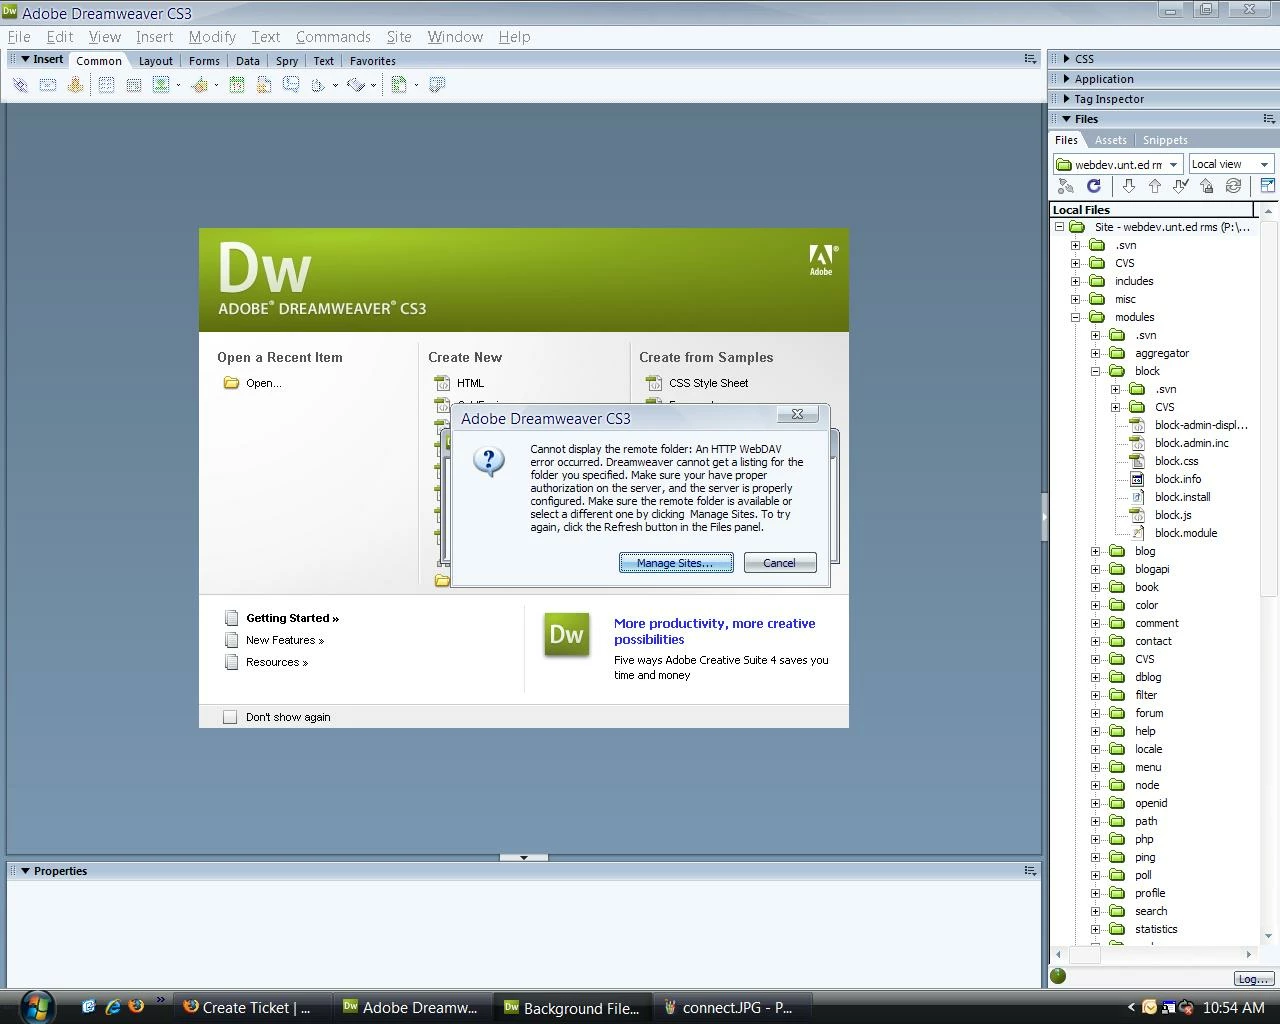
Task: Open the Files panel options menu
Action: [x=1269, y=119]
